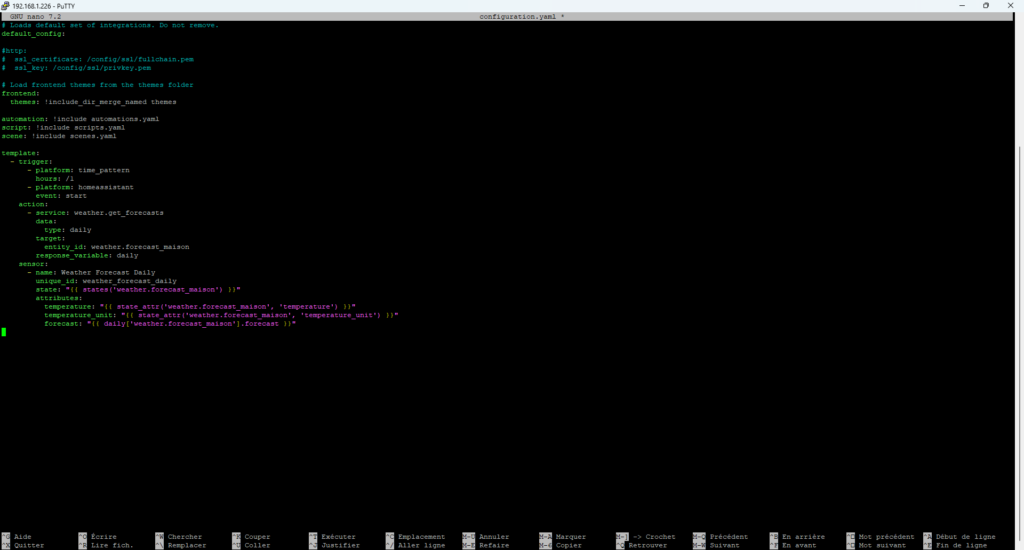
Task: Click the 'Emplacement' shortcut label
Action: 421,537
